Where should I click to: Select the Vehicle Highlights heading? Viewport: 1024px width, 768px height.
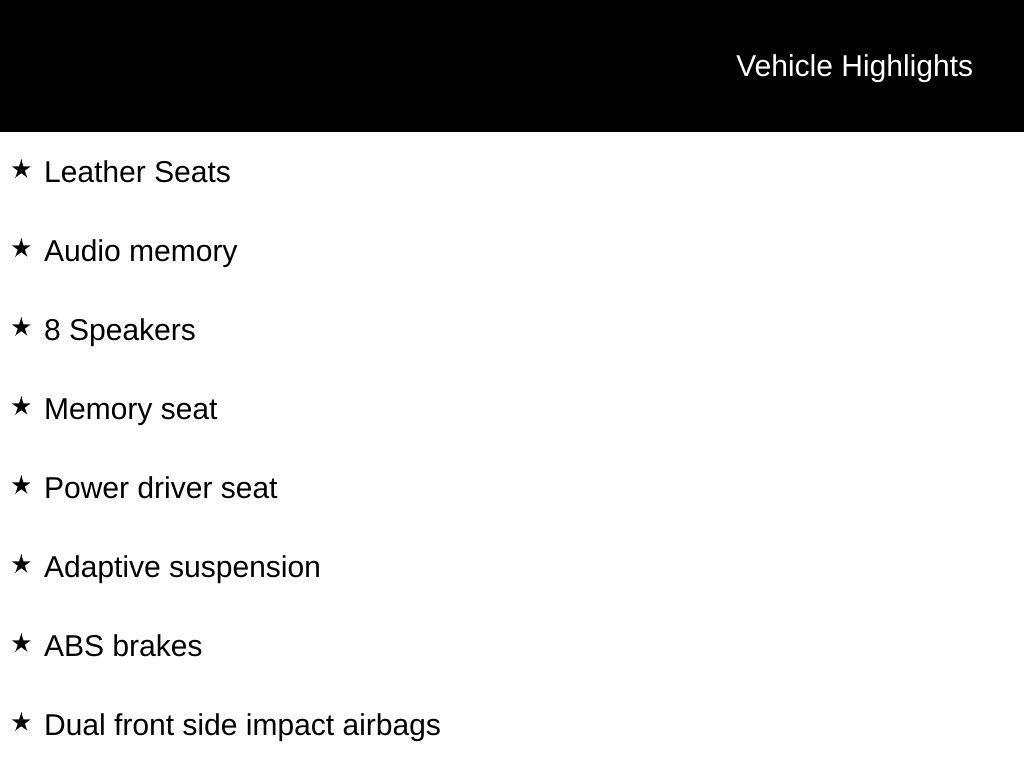[854, 67]
